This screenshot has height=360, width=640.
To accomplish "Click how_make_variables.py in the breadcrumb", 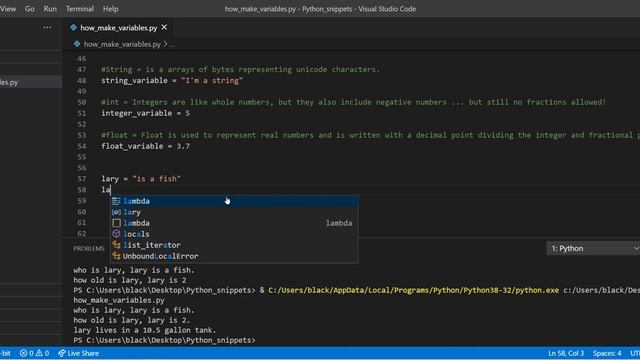I will click(x=122, y=44).
